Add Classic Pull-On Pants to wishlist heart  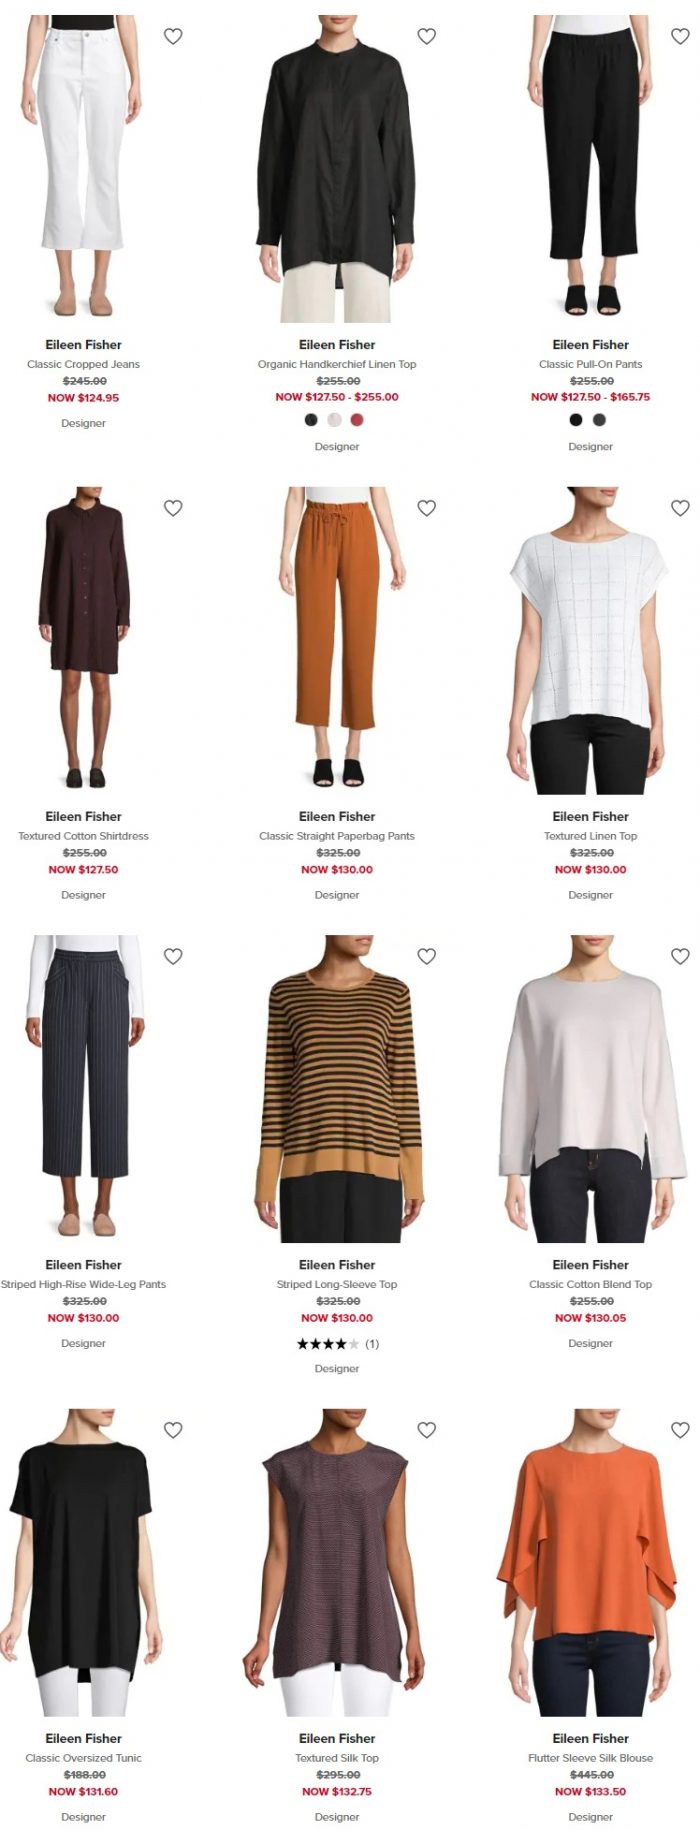pos(680,36)
